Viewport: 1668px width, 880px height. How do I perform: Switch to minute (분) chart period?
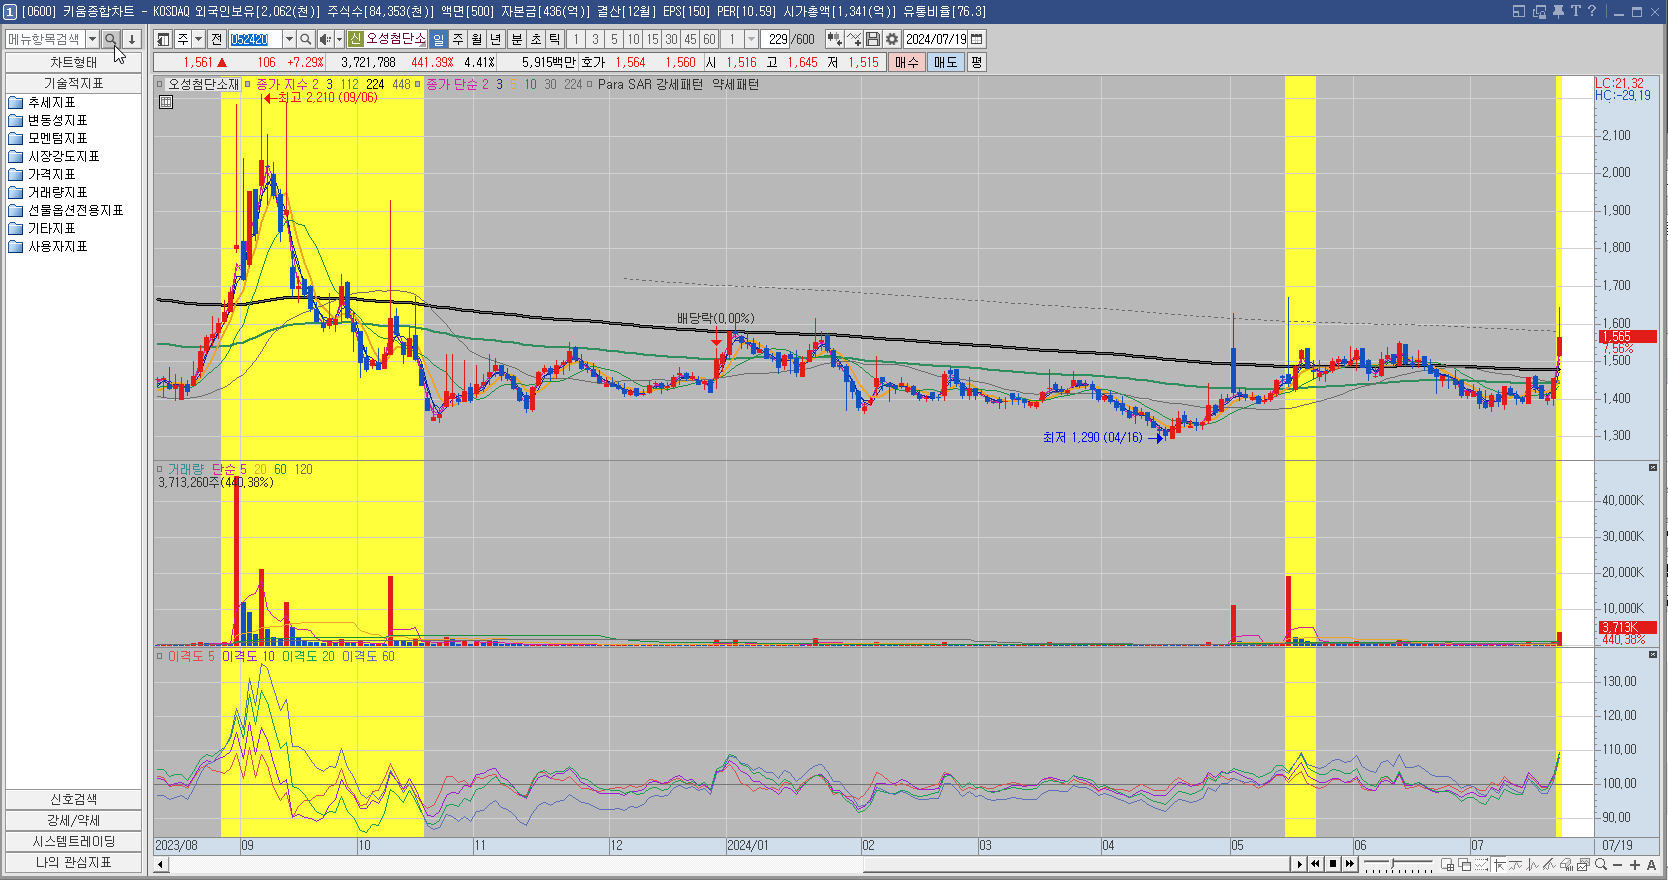coord(516,39)
